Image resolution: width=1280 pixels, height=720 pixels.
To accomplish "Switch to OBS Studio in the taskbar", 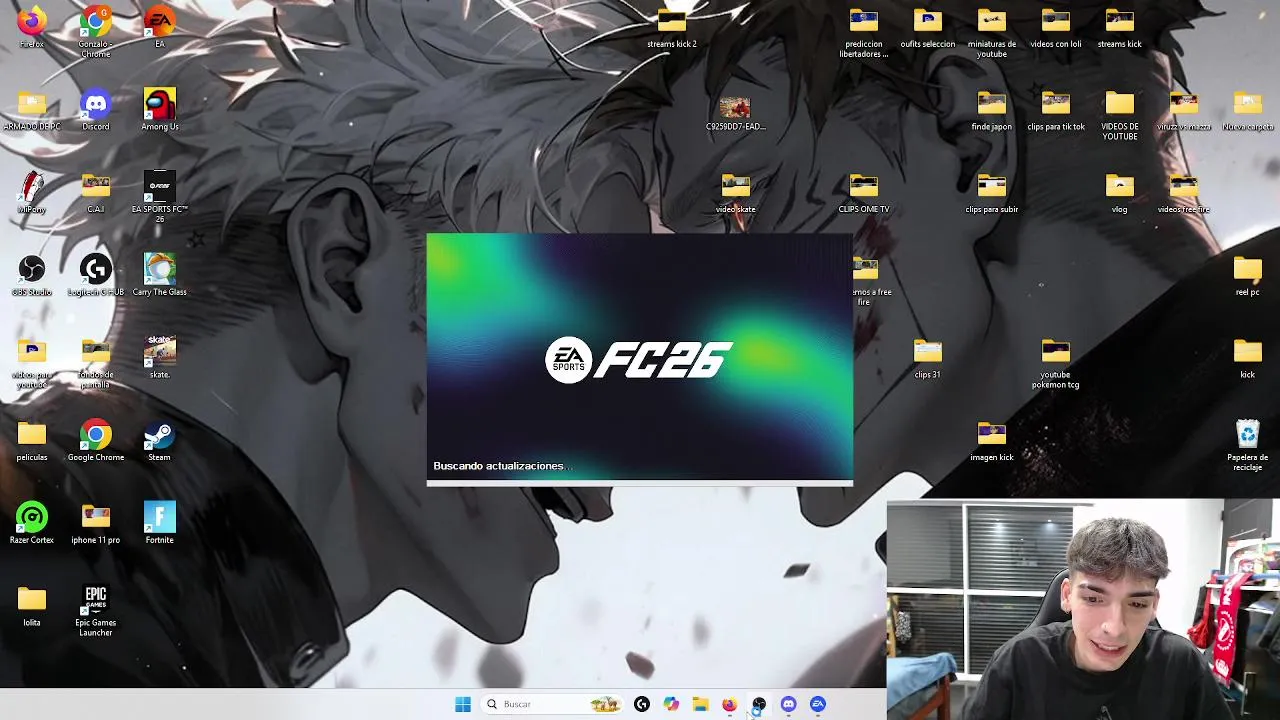I will click(x=759, y=704).
